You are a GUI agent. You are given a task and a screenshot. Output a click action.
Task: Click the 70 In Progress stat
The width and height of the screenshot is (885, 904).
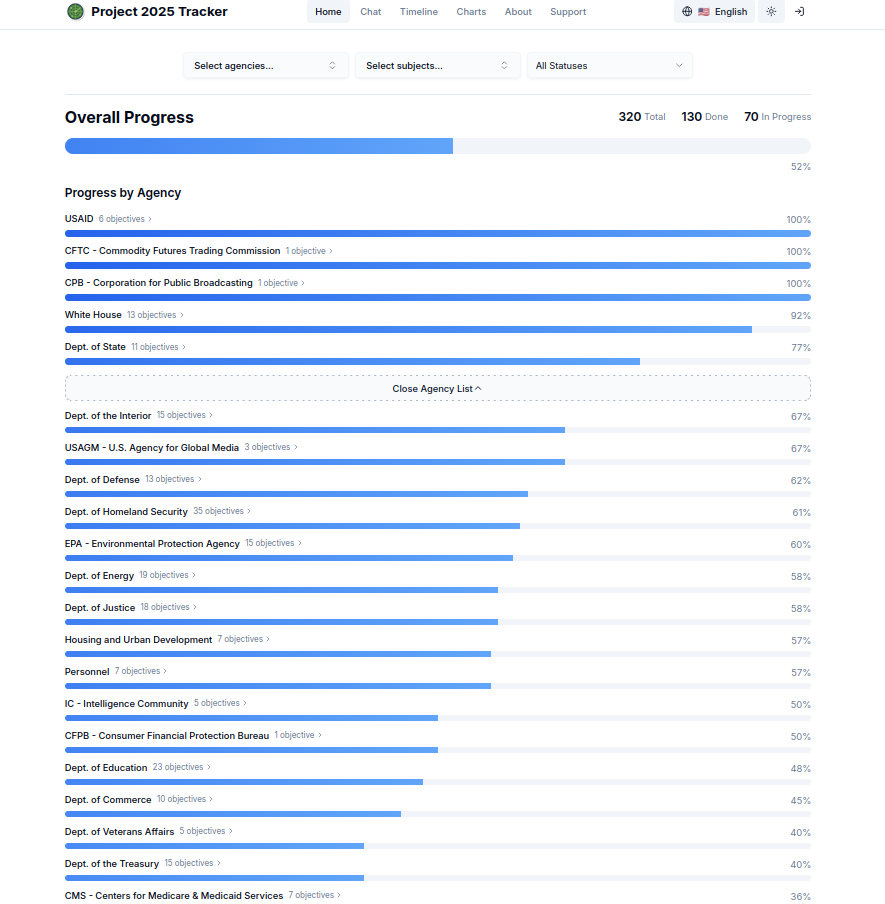coord(777,117)
